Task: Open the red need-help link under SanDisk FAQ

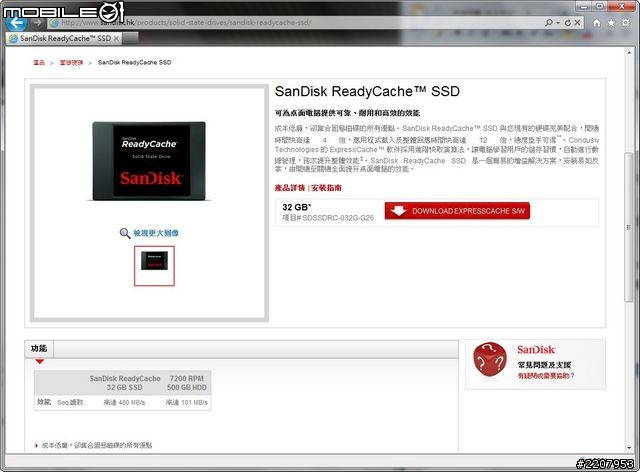Action: [546, 376]
